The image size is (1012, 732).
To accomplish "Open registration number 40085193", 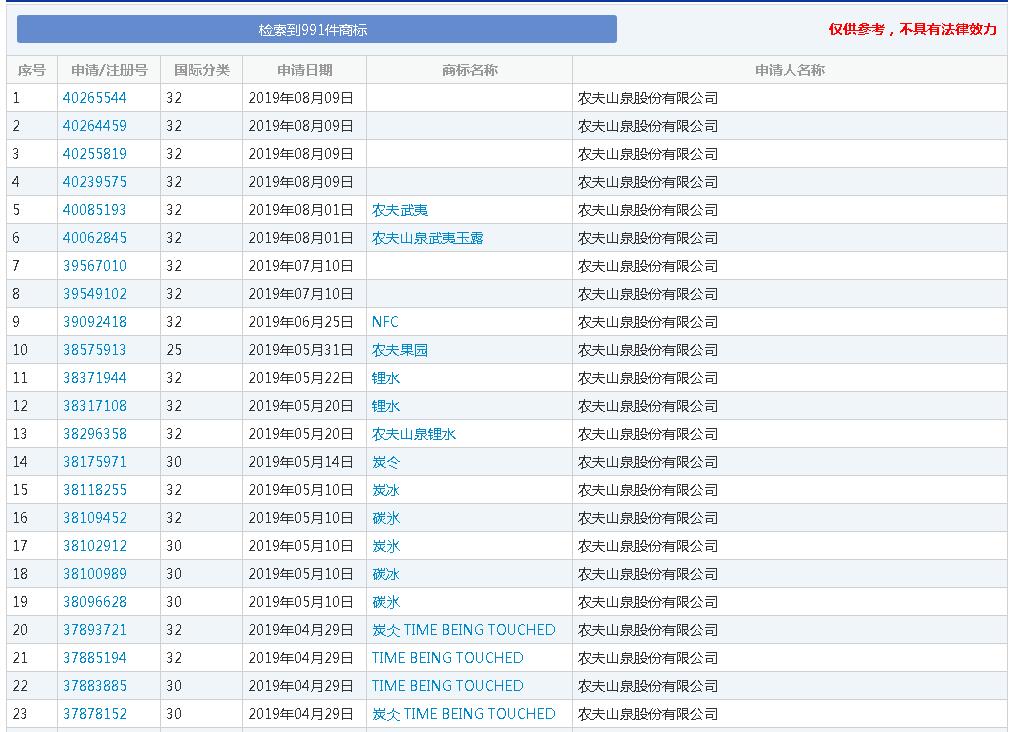I will 95,210.
